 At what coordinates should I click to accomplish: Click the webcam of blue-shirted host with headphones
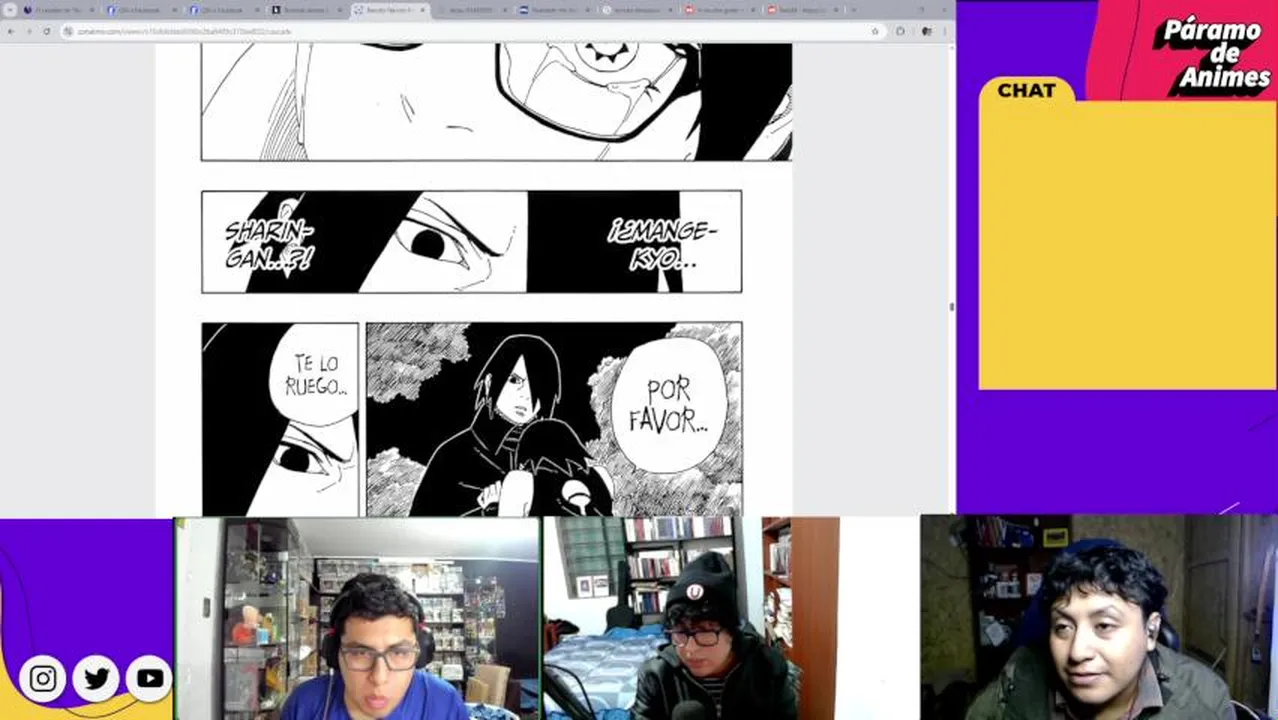(x=357, y=618)
